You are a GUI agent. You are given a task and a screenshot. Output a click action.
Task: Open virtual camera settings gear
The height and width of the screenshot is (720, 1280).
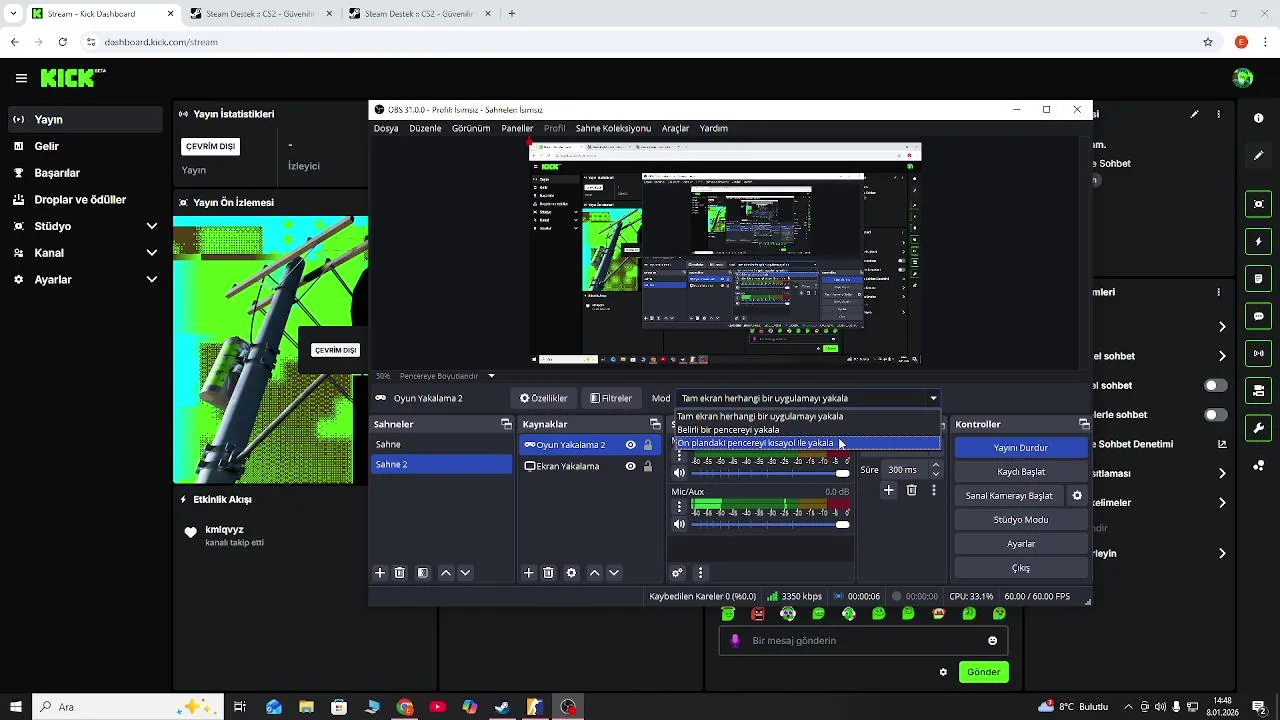pos(1077,496)
